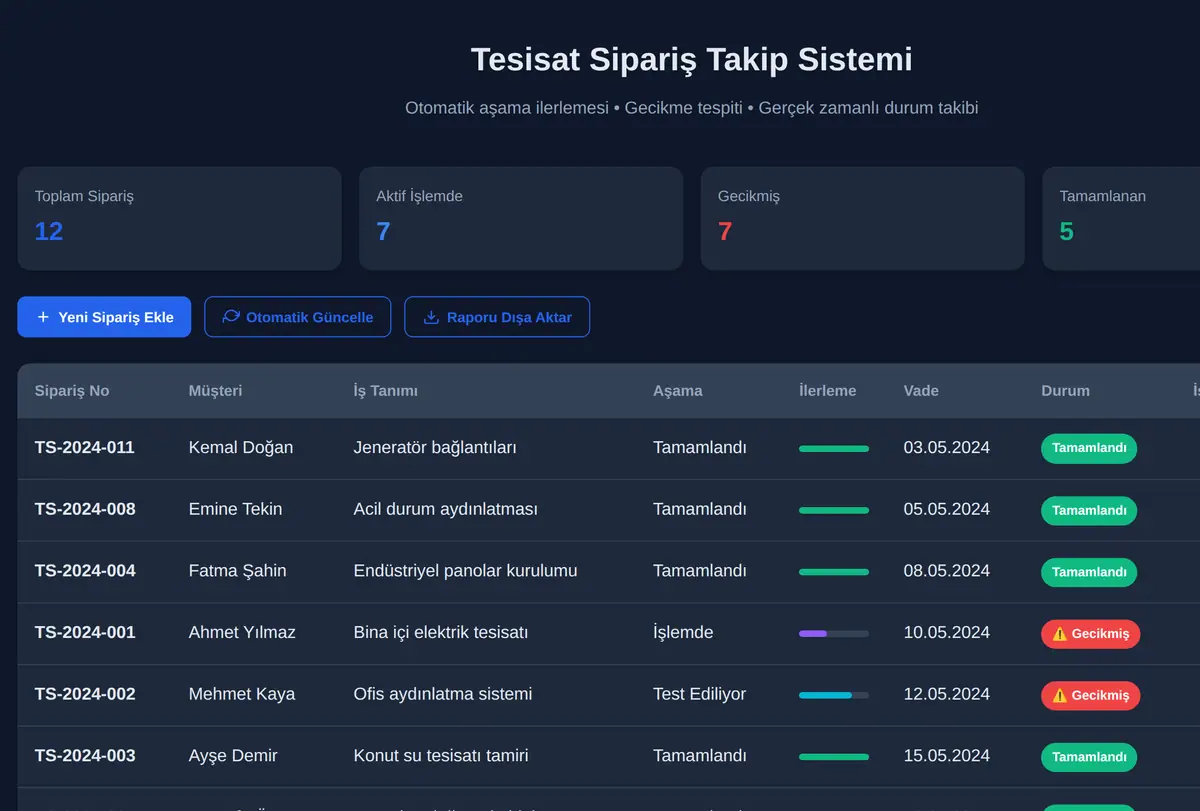
Task: Click due date 12.05.2024
Action: tap(946, 694)
